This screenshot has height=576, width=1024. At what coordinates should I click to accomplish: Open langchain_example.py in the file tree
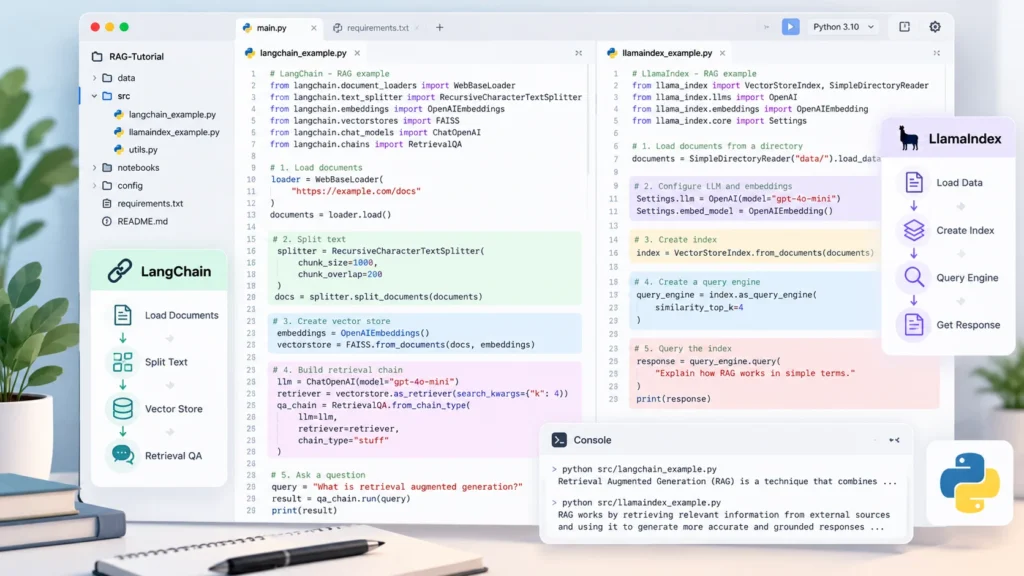point(172,114)
